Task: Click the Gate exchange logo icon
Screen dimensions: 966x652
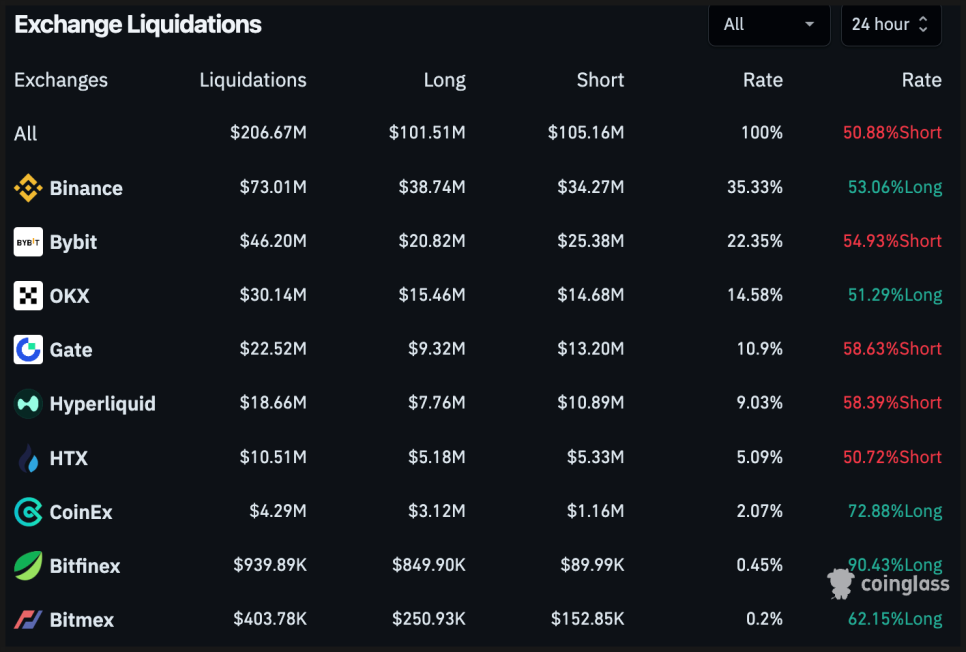Action: (x=28, y=350)
